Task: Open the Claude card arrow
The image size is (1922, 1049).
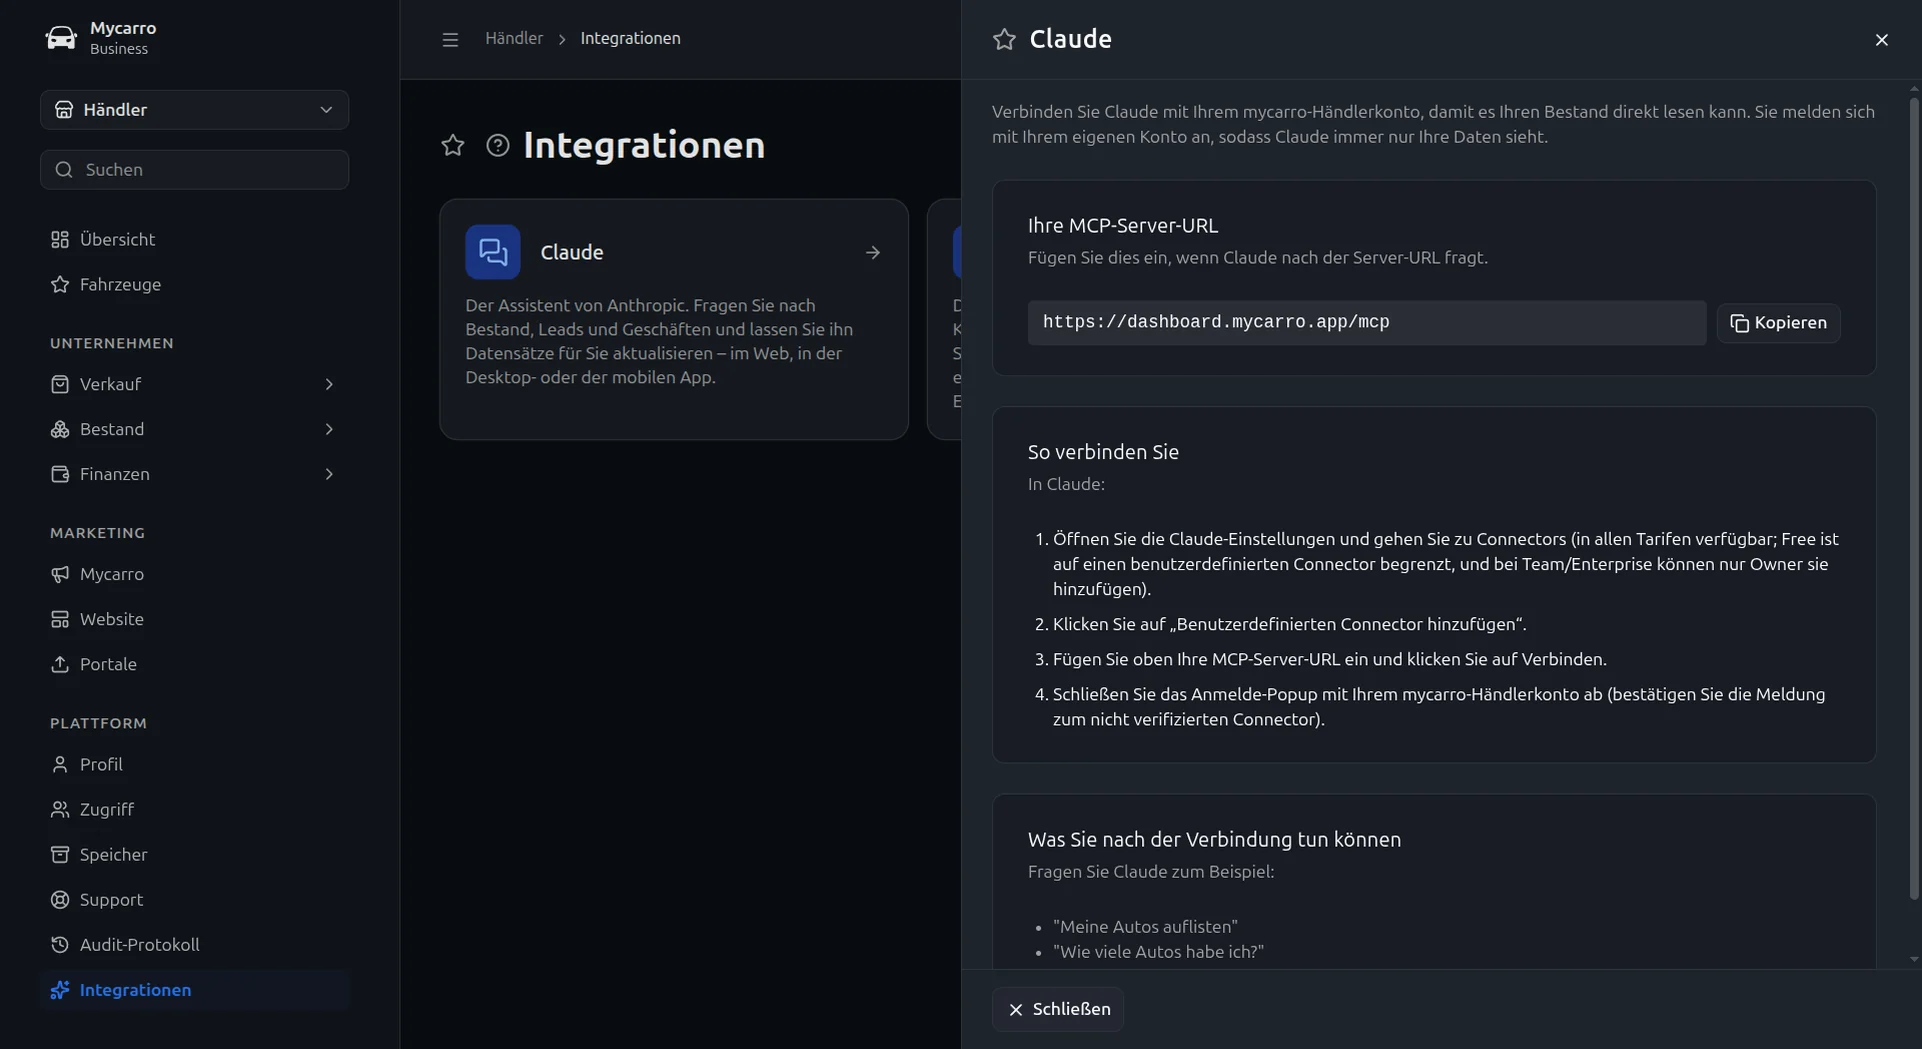Action: point(873,253)
